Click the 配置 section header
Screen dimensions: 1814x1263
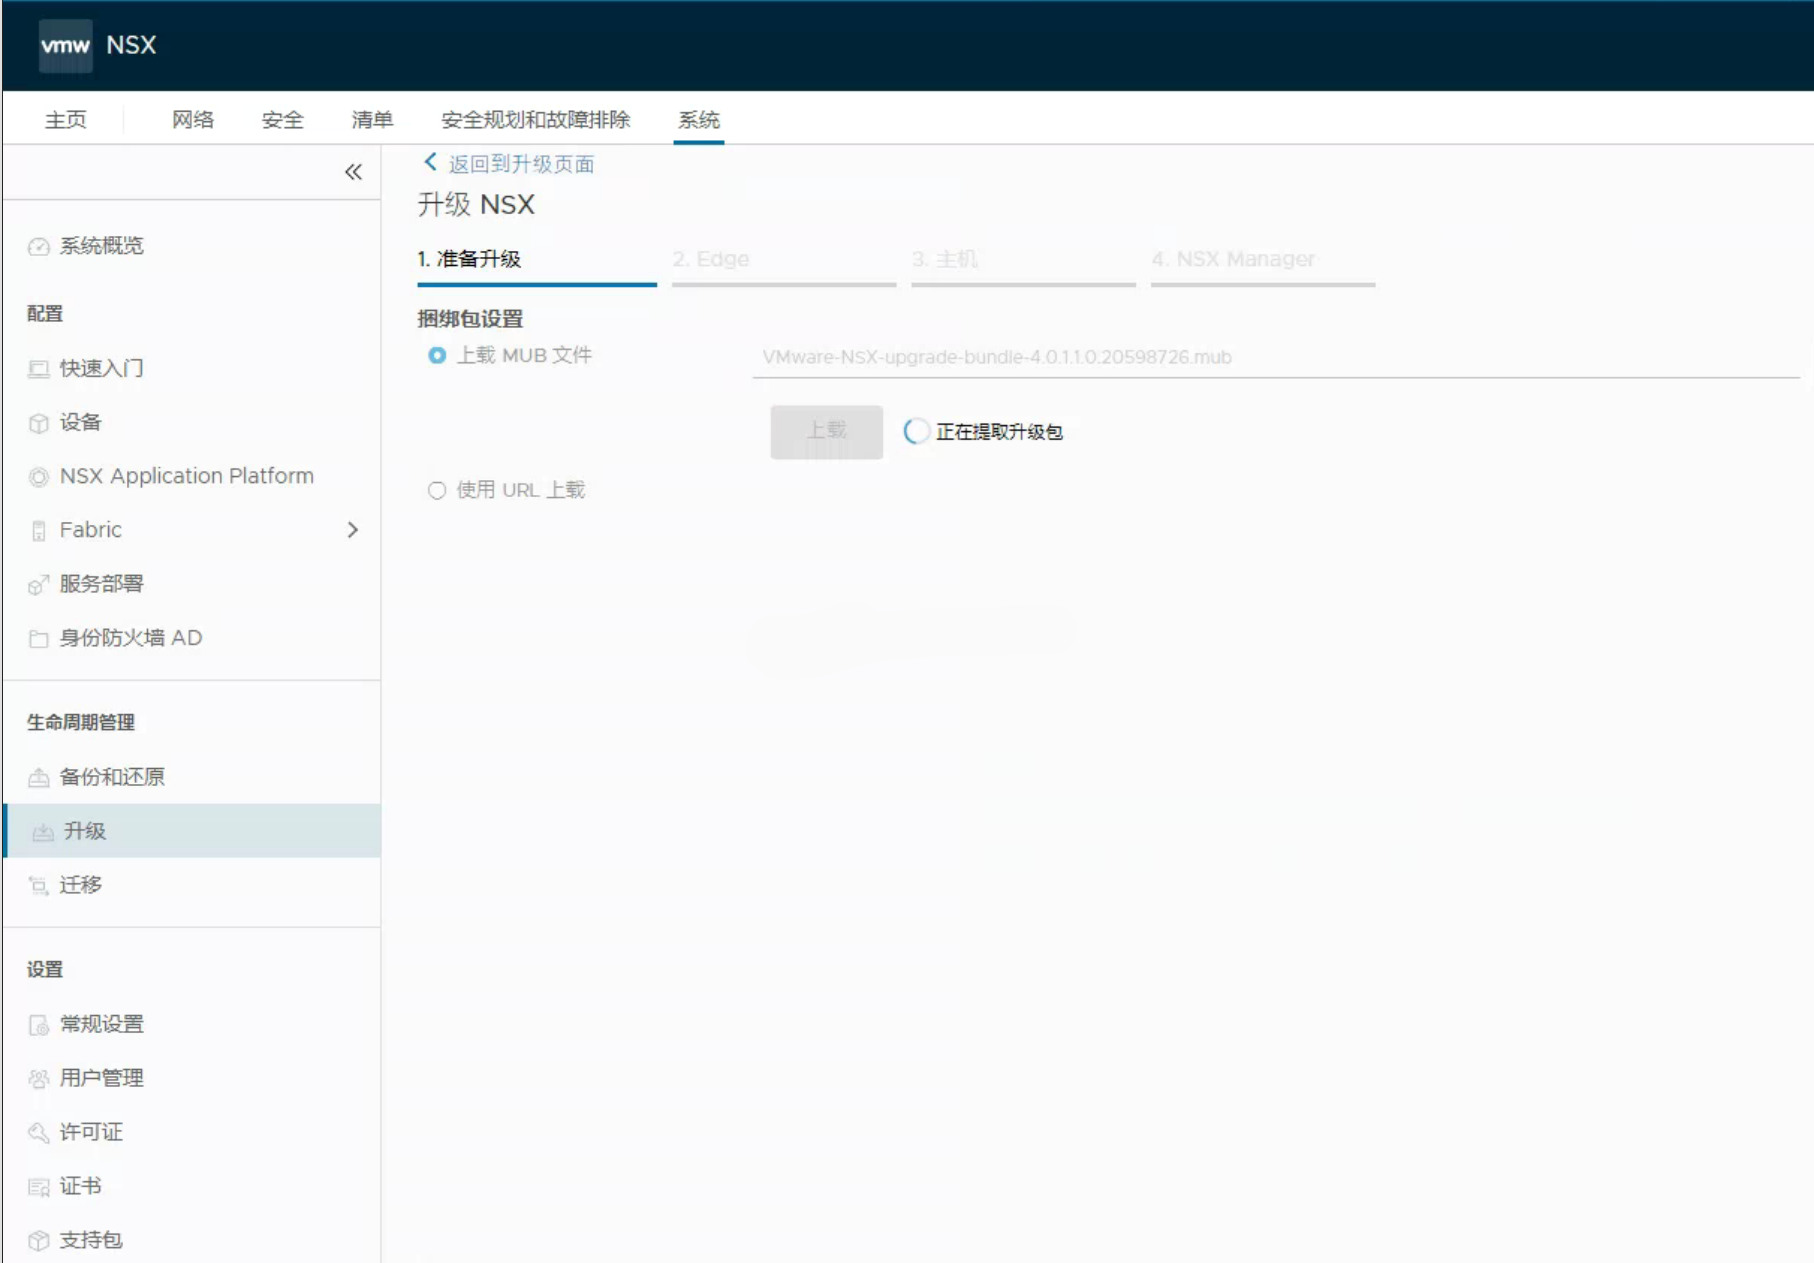click(x=45, y=314)
